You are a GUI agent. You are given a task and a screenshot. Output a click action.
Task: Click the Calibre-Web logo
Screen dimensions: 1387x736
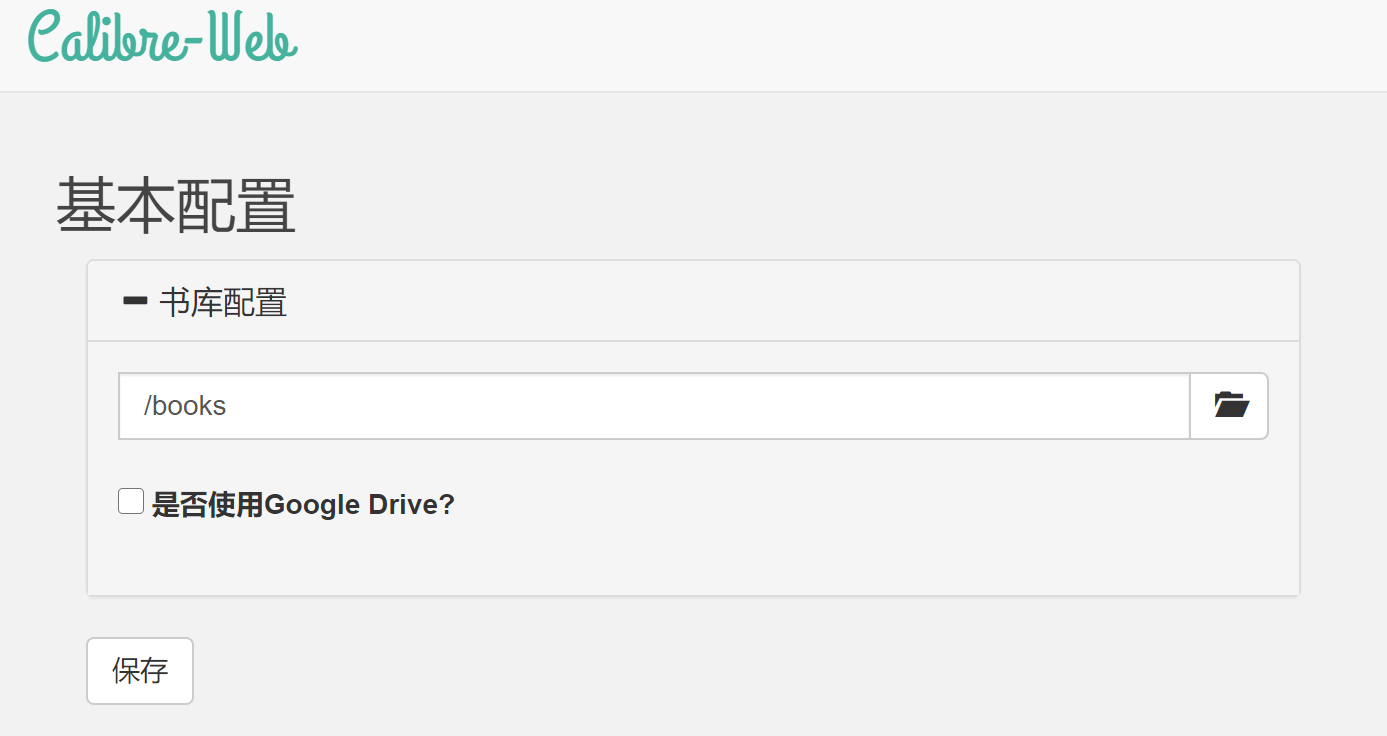tap(163, 38)
